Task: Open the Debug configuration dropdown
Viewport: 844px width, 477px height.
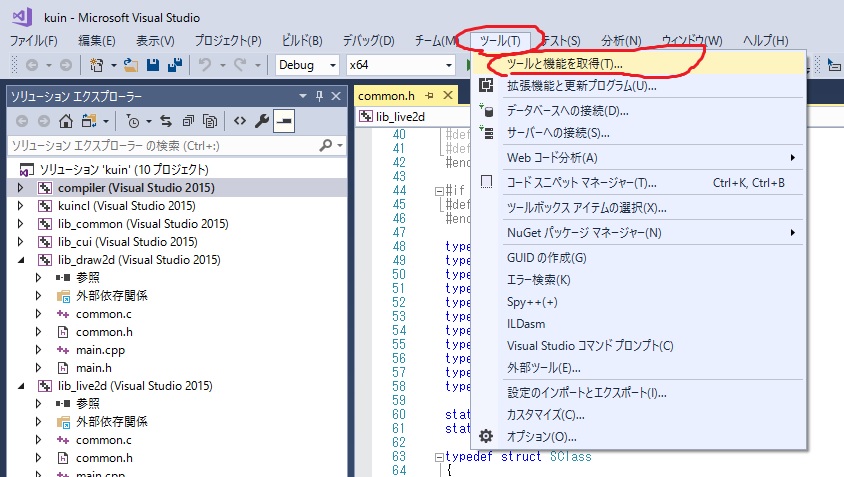Action: pyautogui.click(x=308, y=65)
